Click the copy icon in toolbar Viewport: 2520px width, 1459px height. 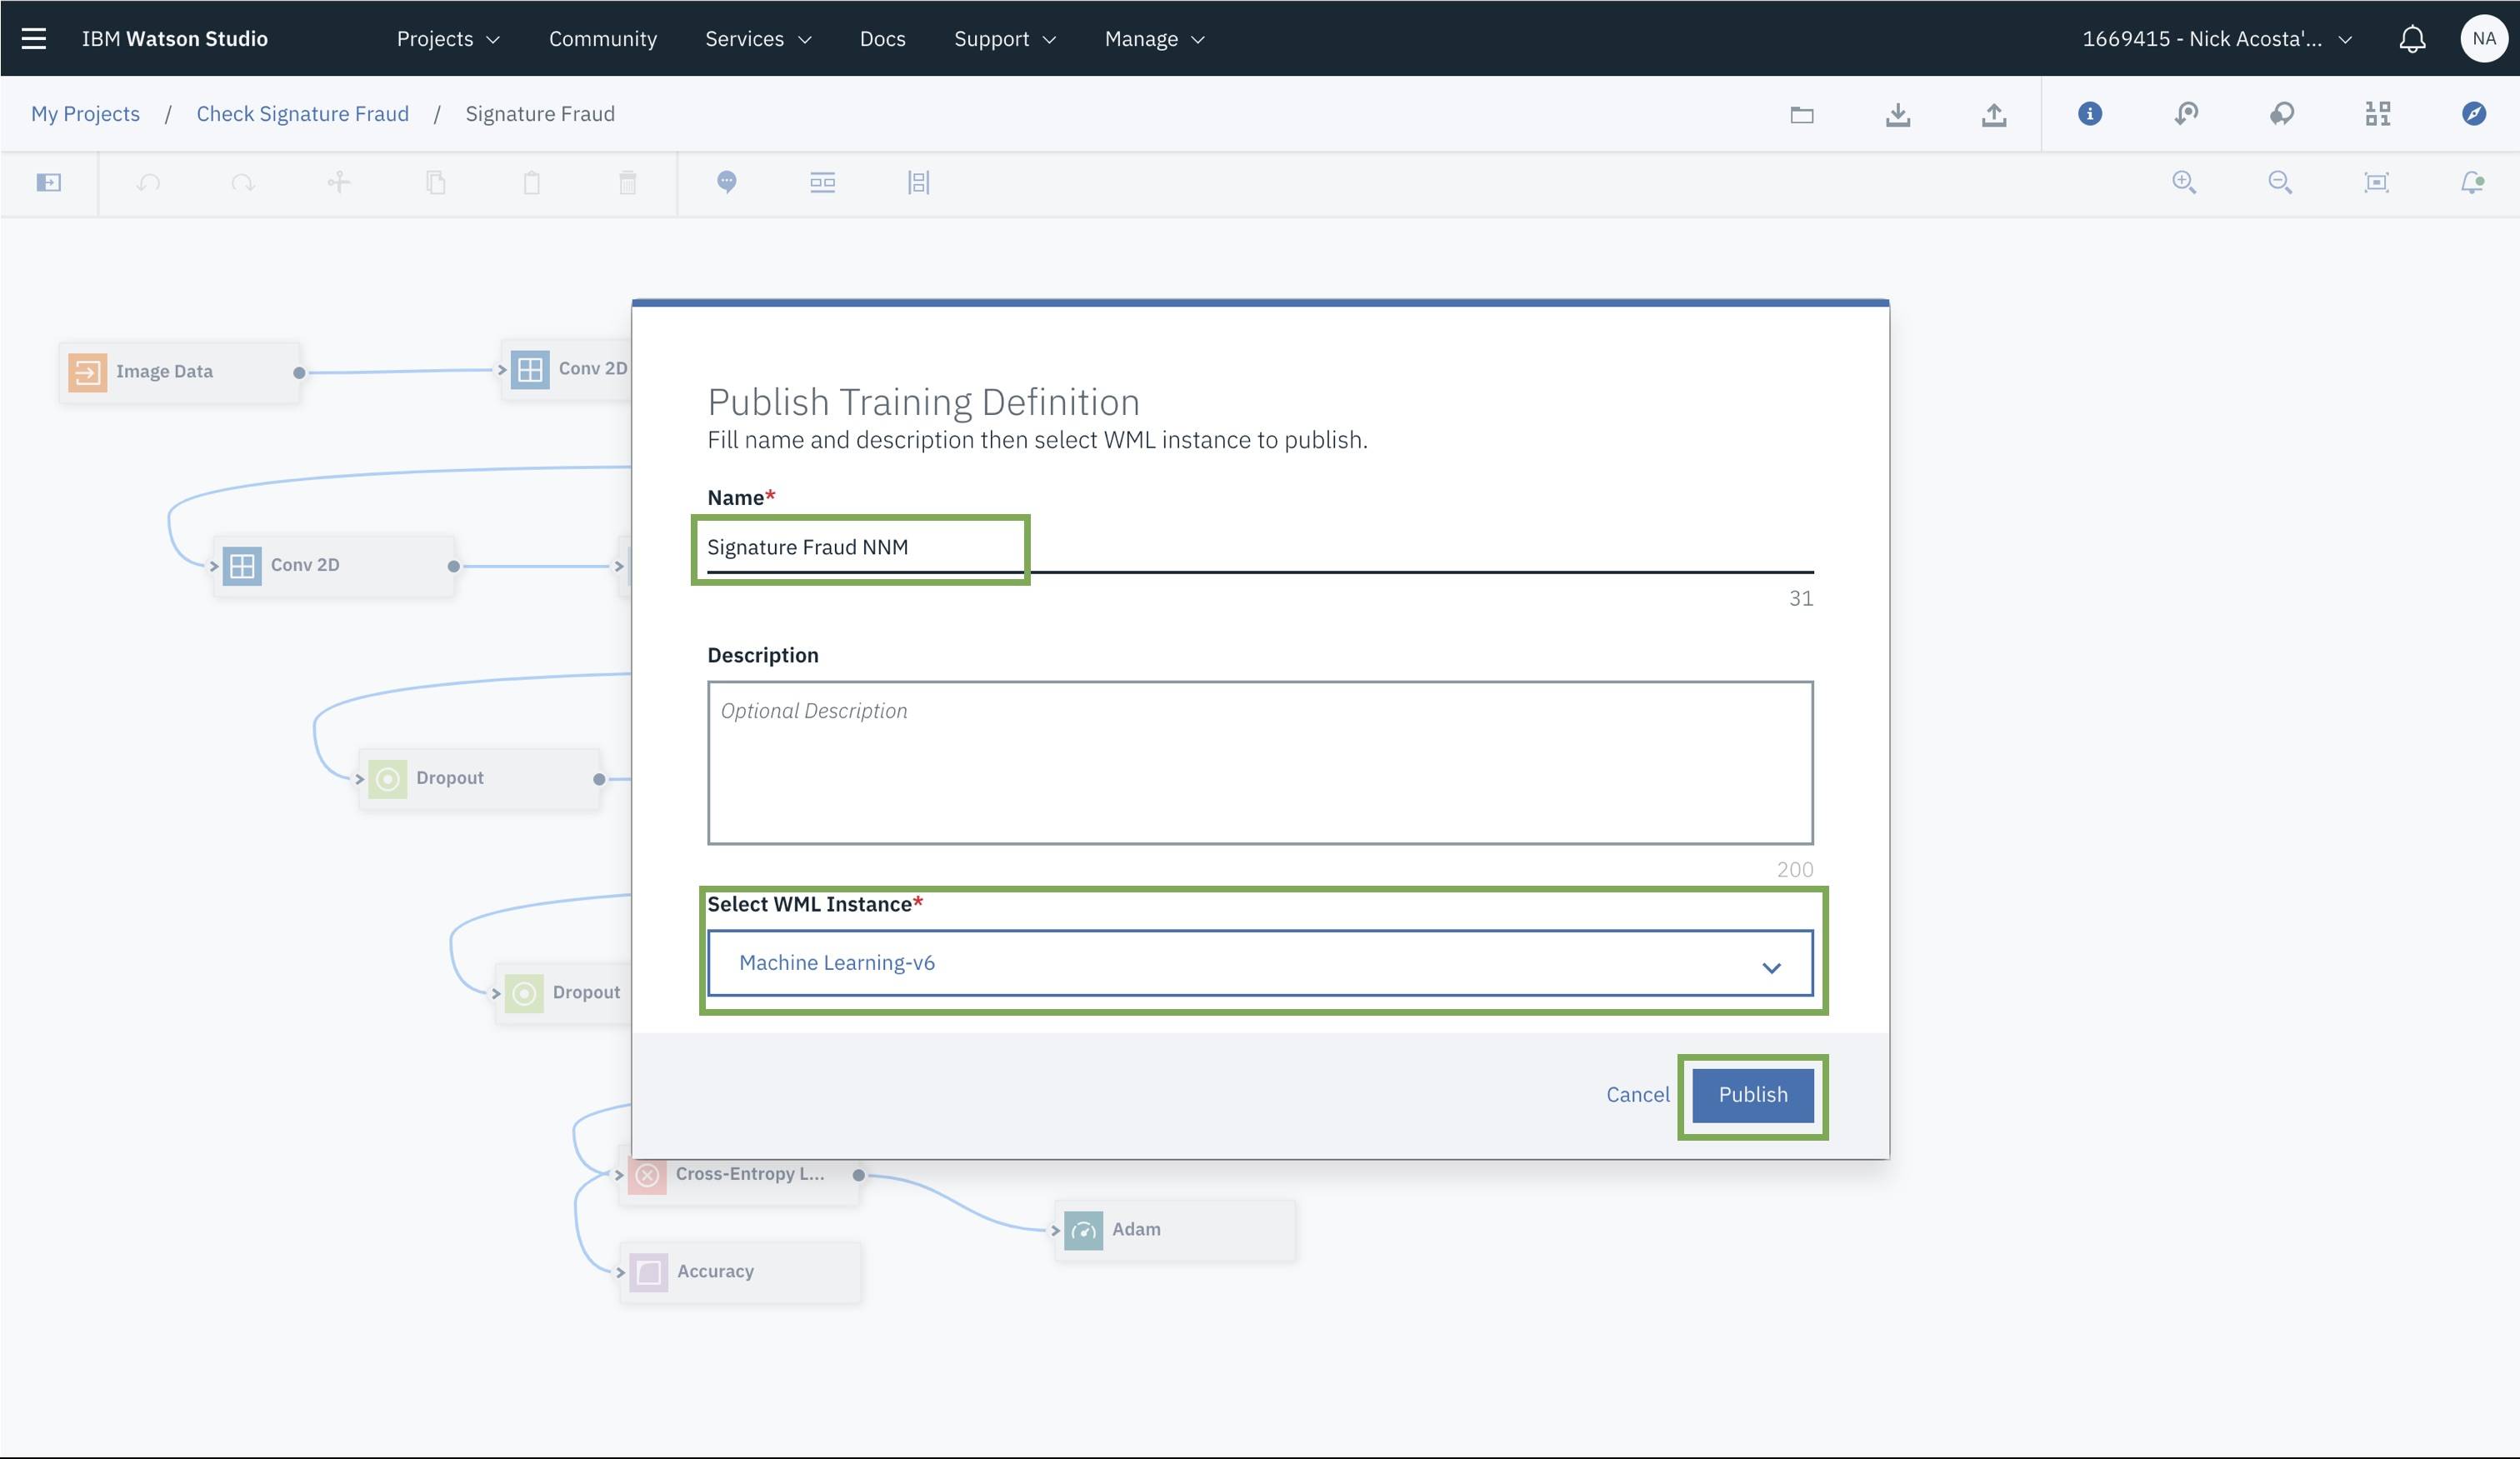pyautogui.click(x=435, y=182)
